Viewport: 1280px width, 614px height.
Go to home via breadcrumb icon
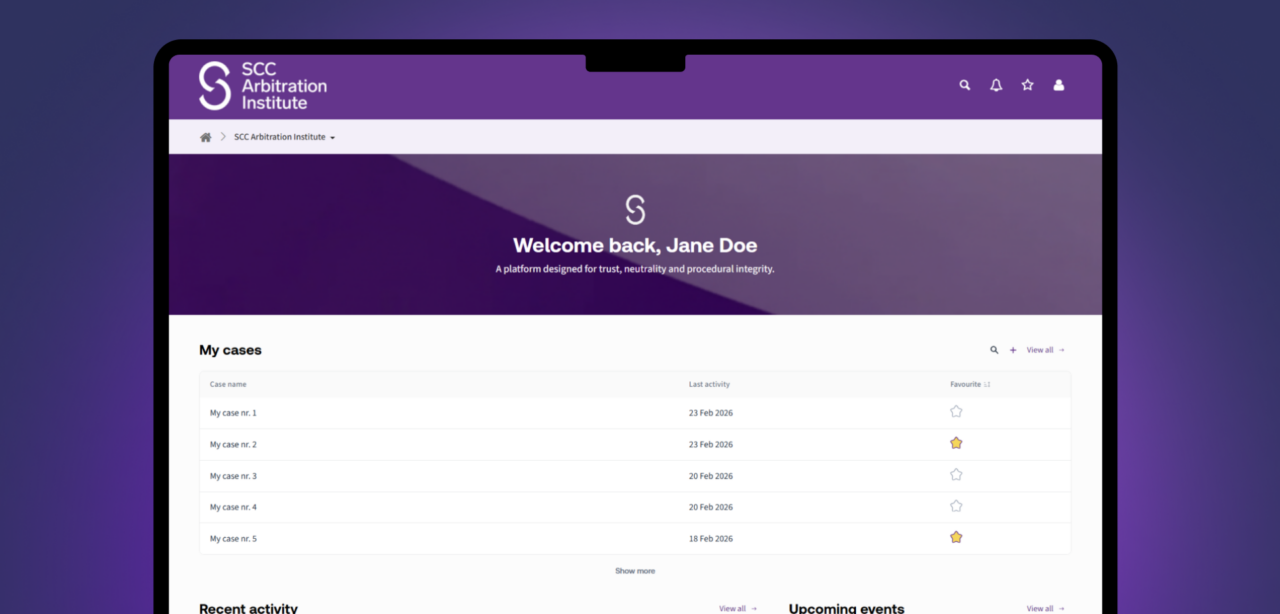[205, 137]
